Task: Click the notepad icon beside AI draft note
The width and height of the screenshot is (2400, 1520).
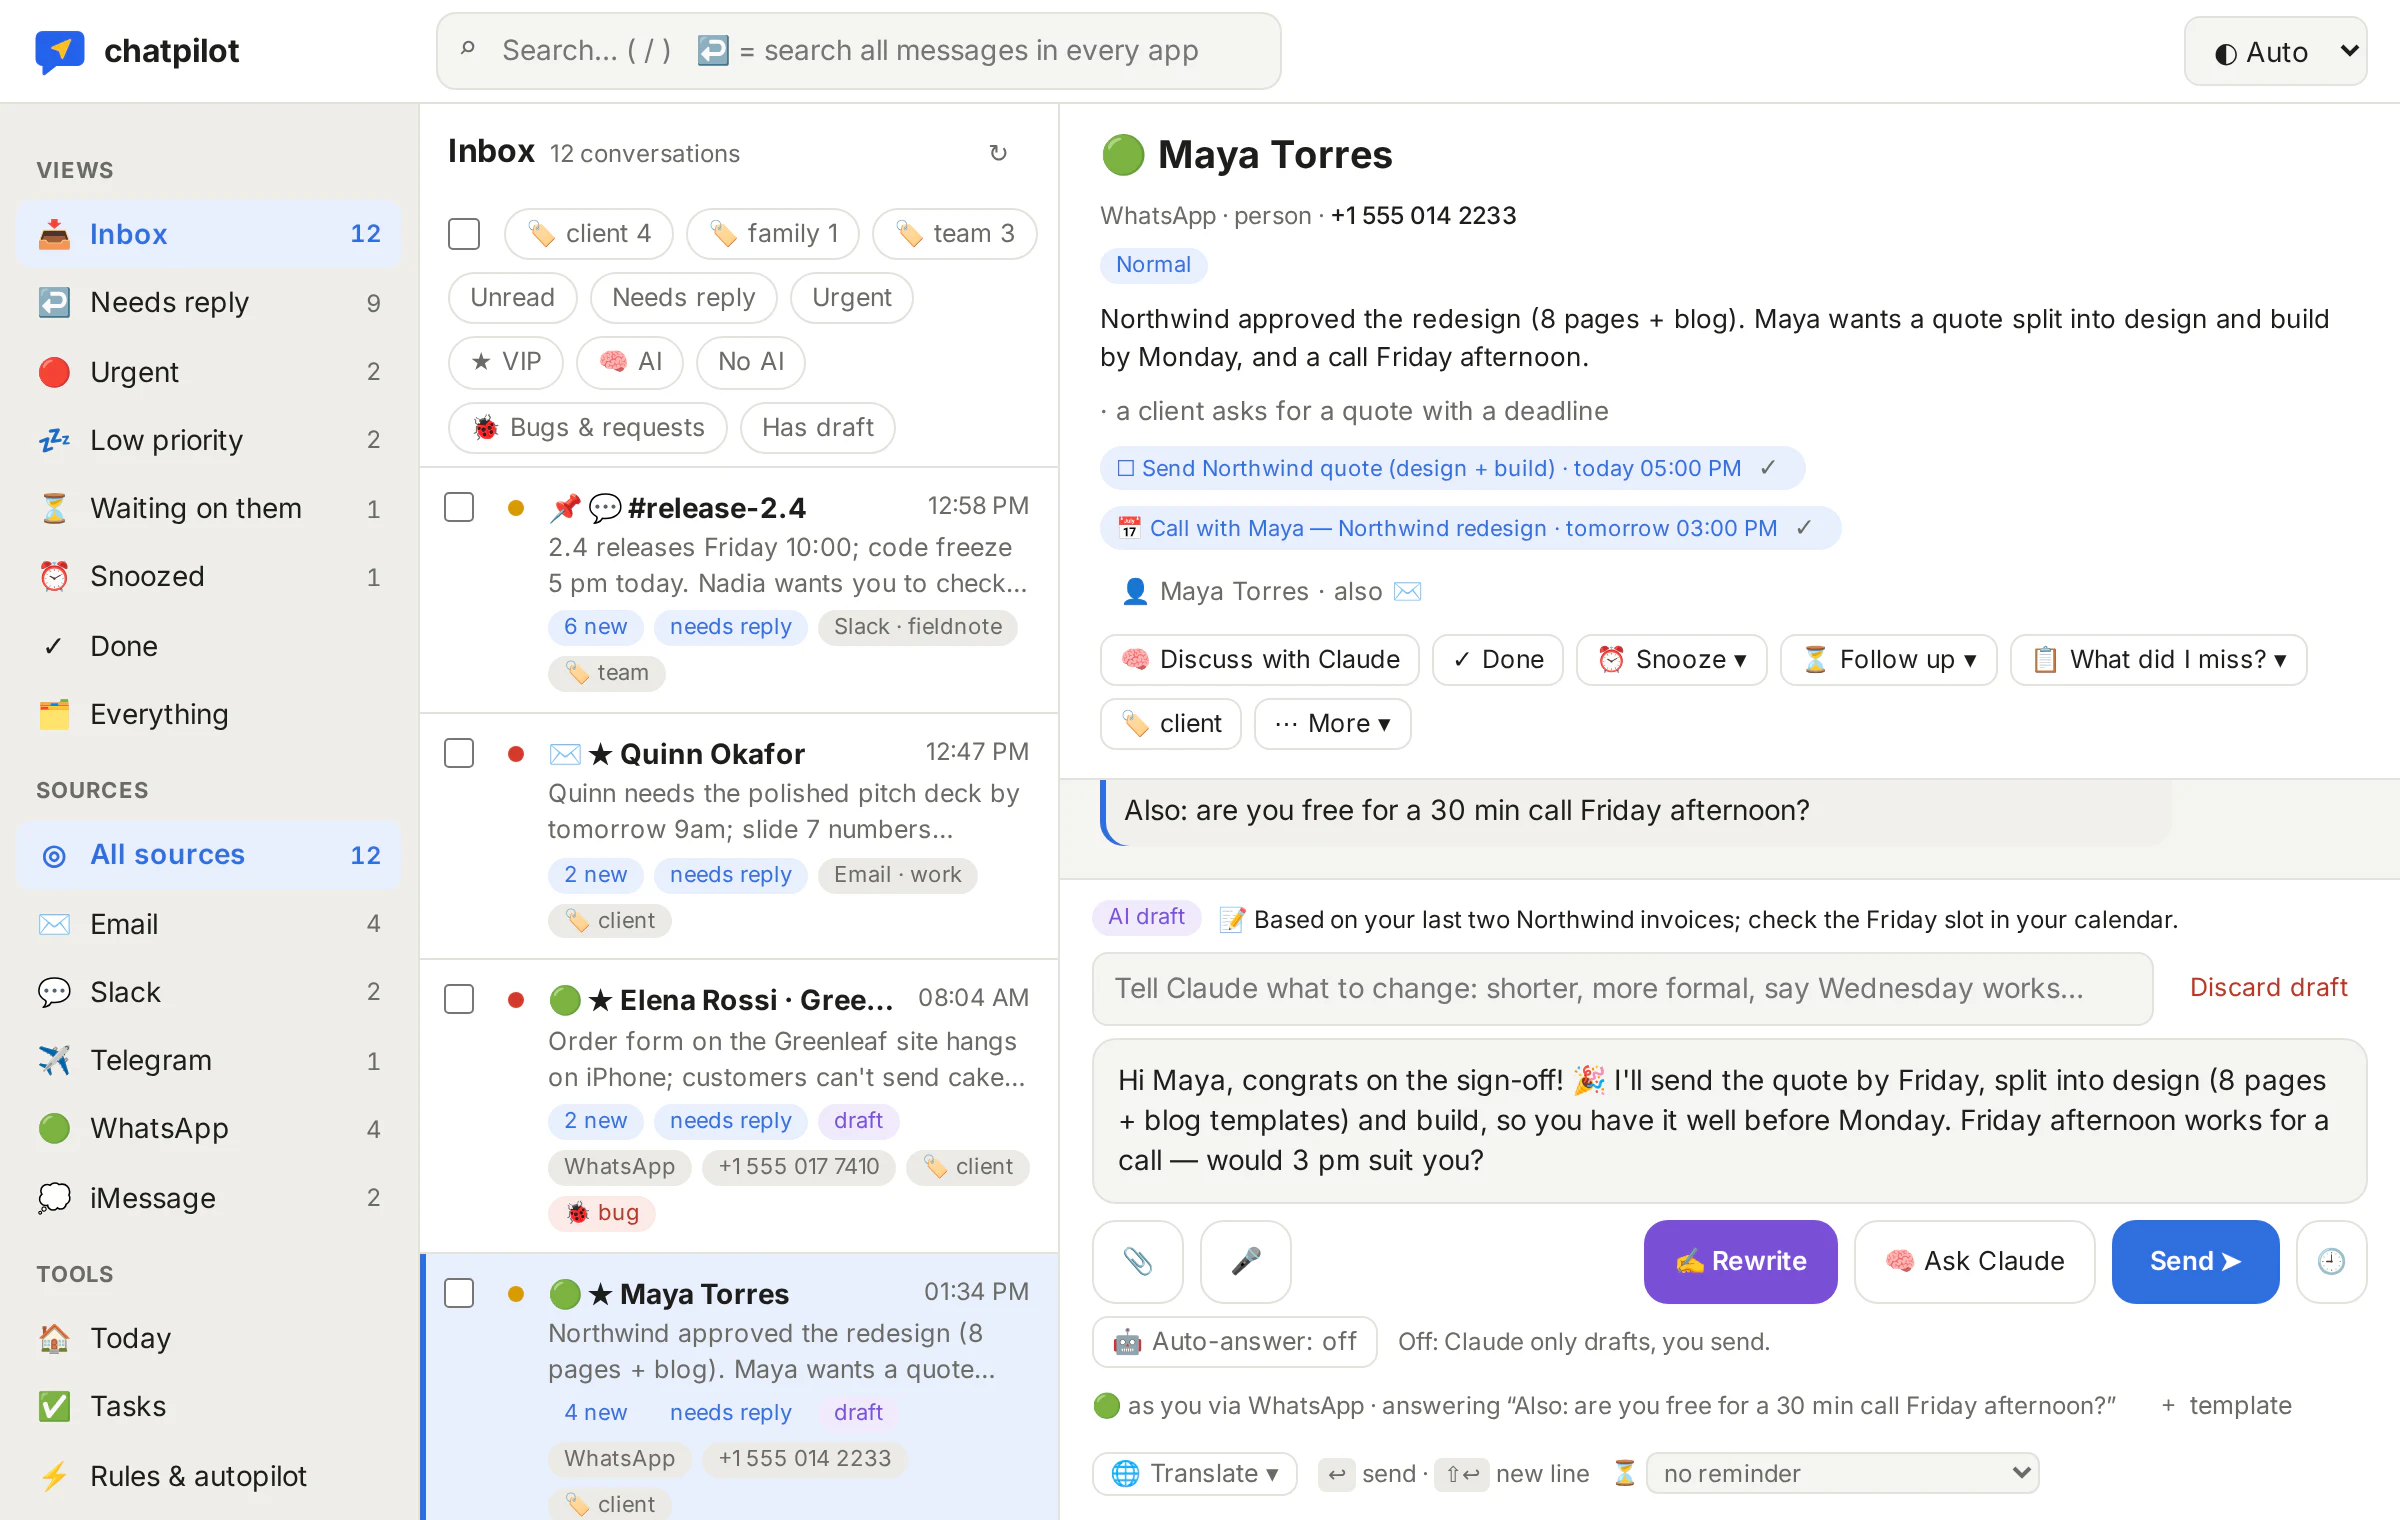Action: pos(1232,920)
